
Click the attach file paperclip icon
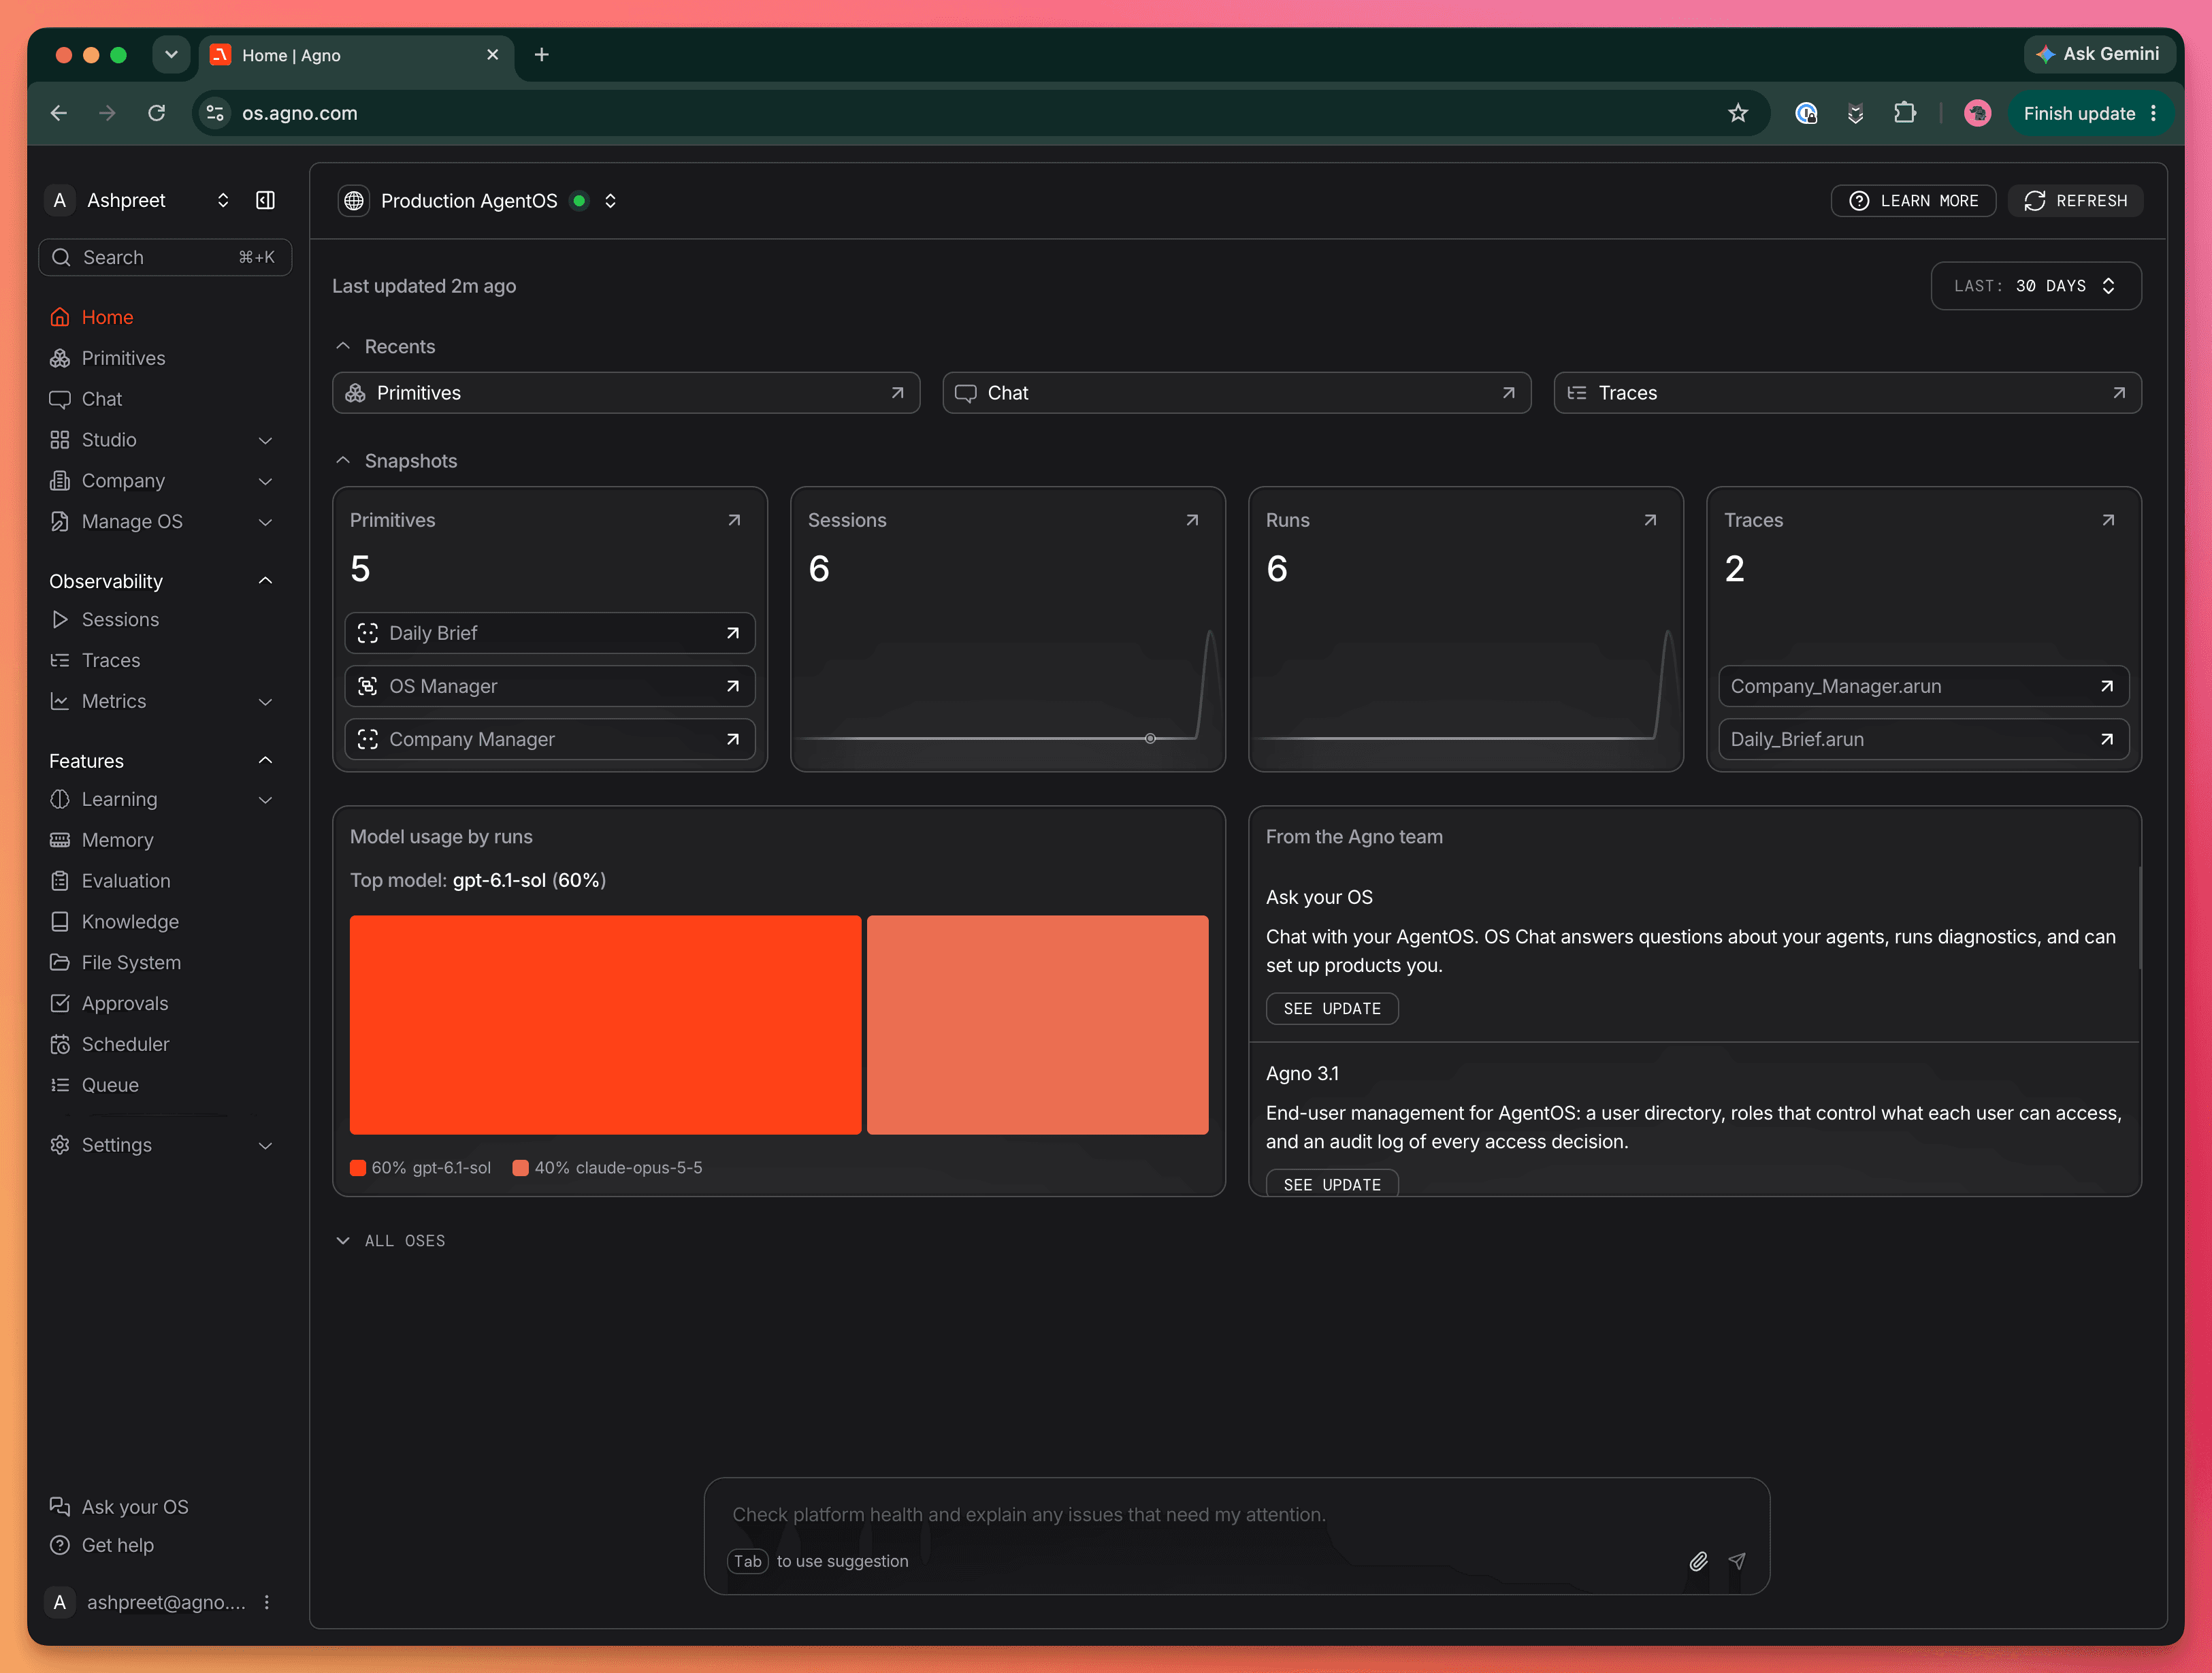coord(1698,1561)
